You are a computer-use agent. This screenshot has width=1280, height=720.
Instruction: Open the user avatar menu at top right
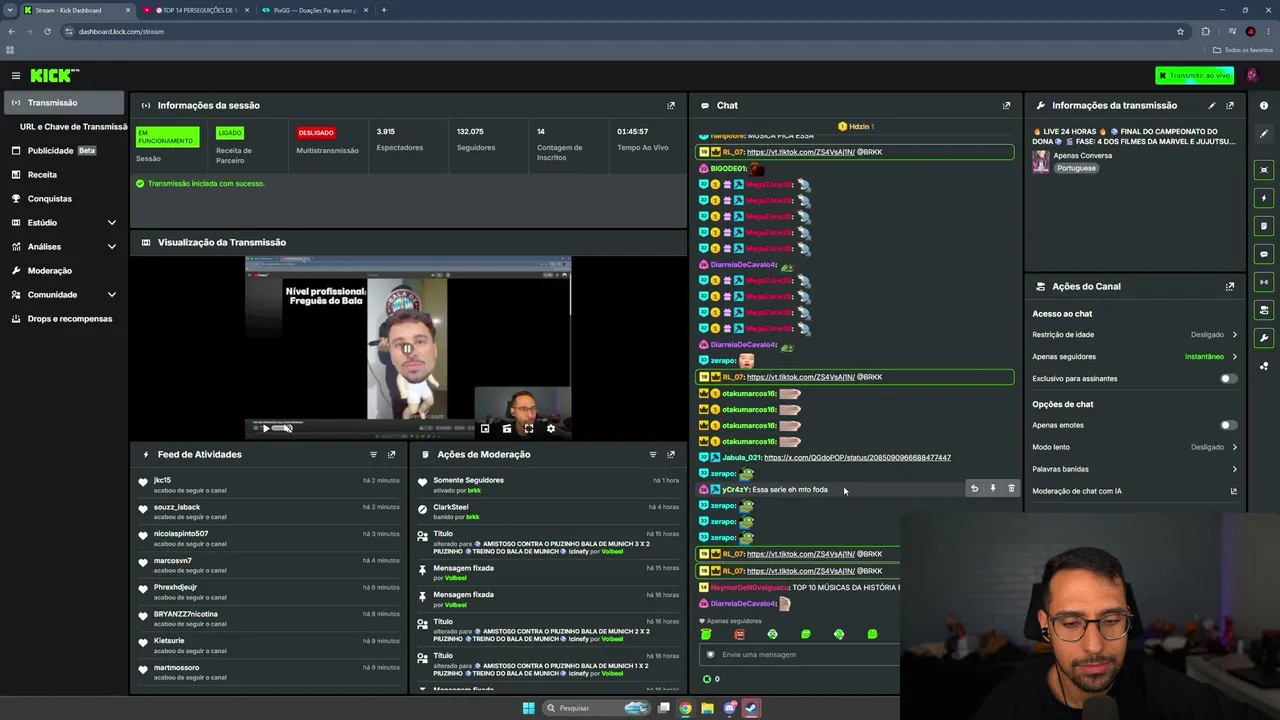click(x=1252, y=76)
